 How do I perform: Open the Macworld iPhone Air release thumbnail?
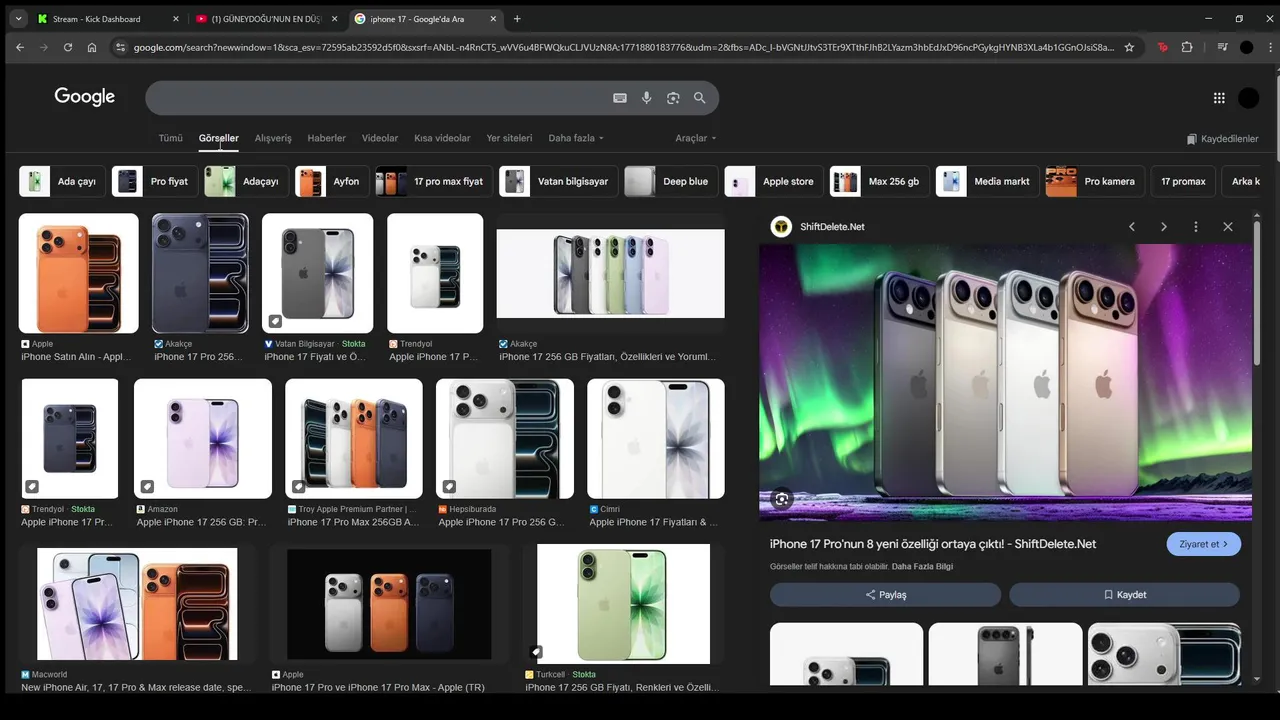[x=138, y=603]
